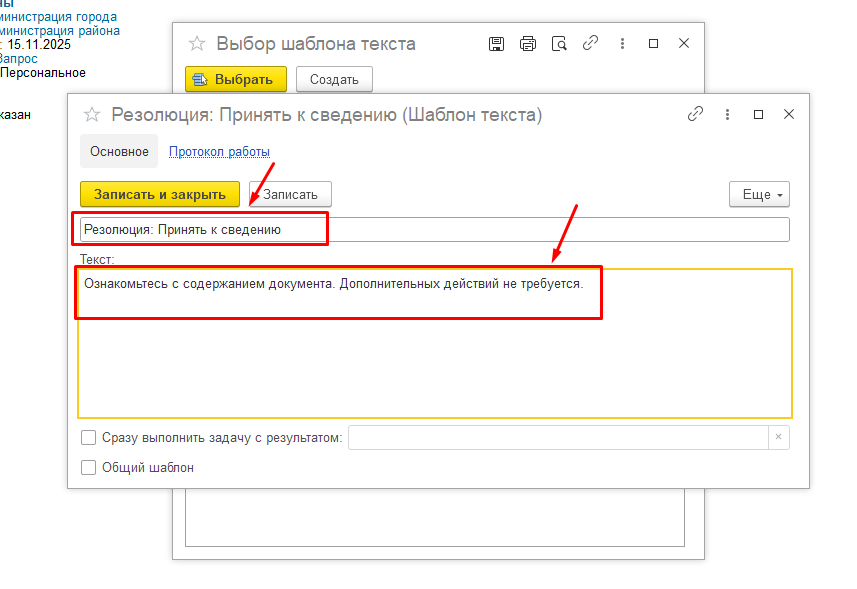Image resolution: width=857 pixels, height=589 pixels.
Task: Click Записать и закрыть button
Action: [160, 195]
